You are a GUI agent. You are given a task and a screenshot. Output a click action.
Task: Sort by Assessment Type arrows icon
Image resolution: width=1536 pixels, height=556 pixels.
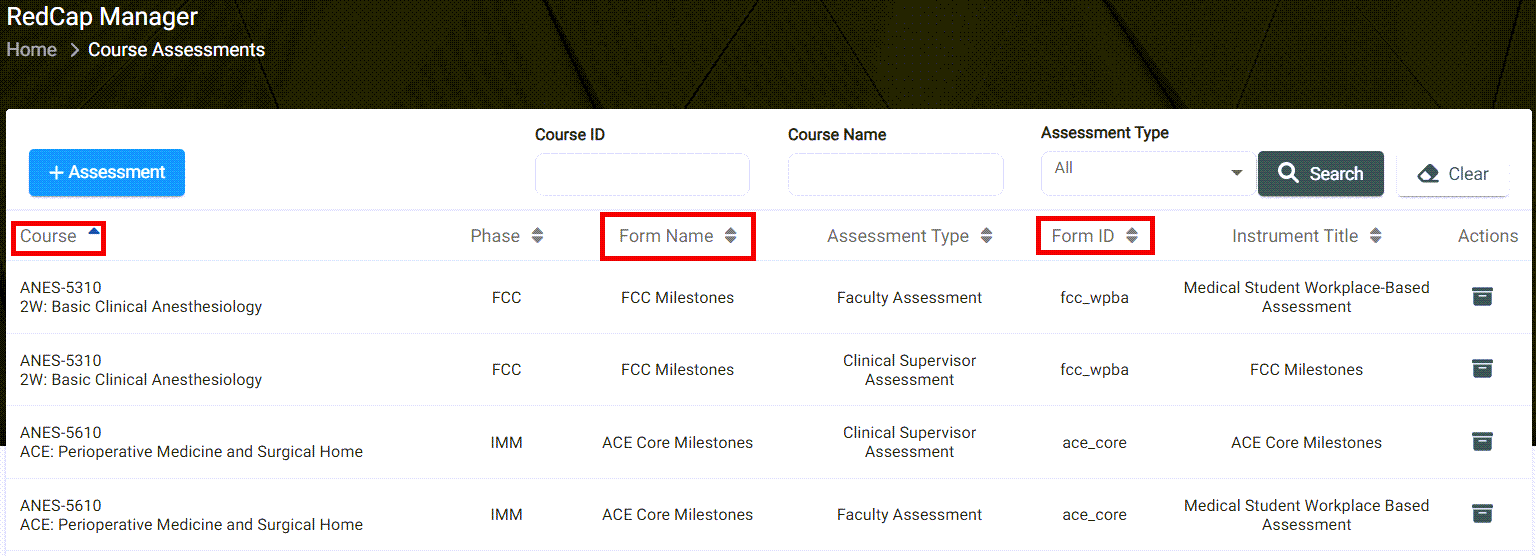[x=987, y=236]
